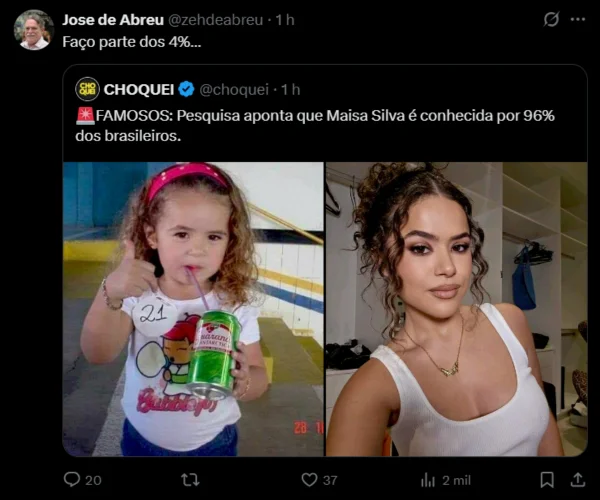Repost the tweet using retweet icon
600x500 pixels.
coord(190,480)
